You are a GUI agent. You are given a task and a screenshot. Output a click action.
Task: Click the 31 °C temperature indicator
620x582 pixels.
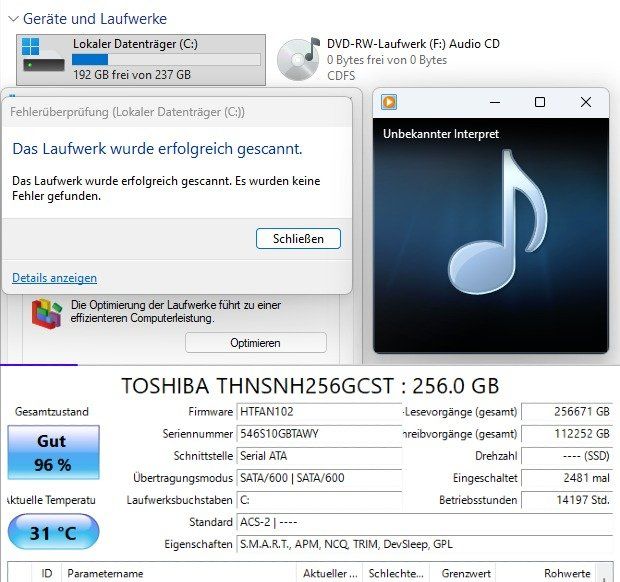(x=53, y=532)
